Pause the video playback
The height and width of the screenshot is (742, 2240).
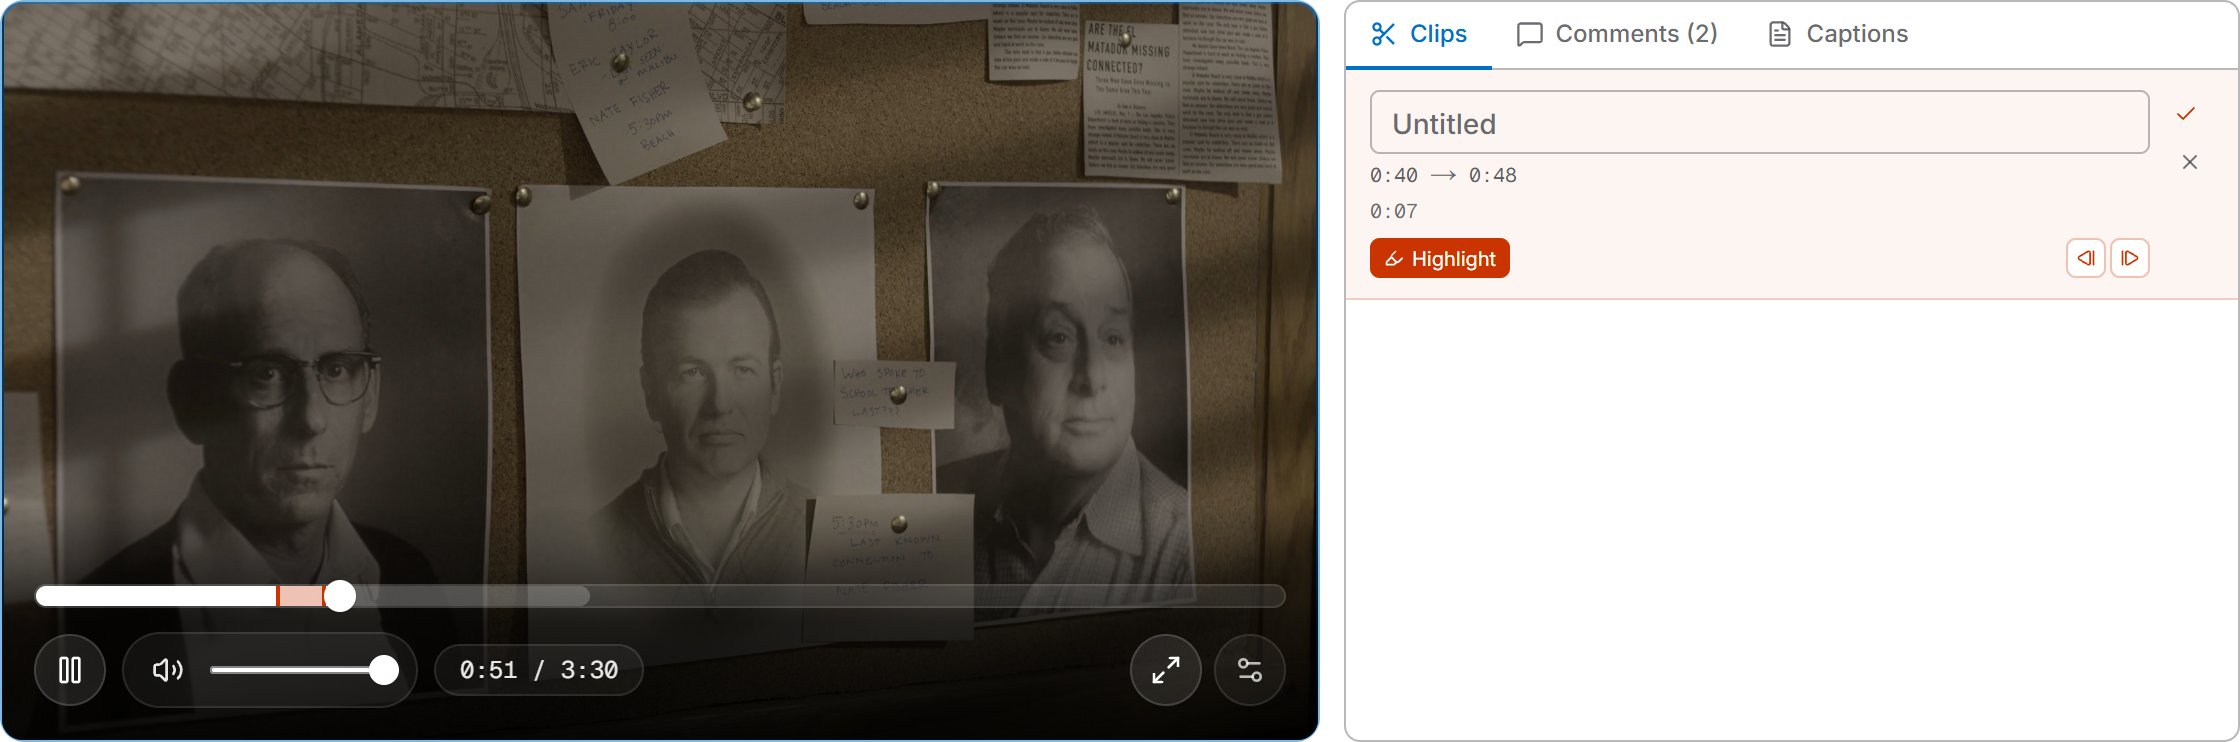(x=70, y=670)
